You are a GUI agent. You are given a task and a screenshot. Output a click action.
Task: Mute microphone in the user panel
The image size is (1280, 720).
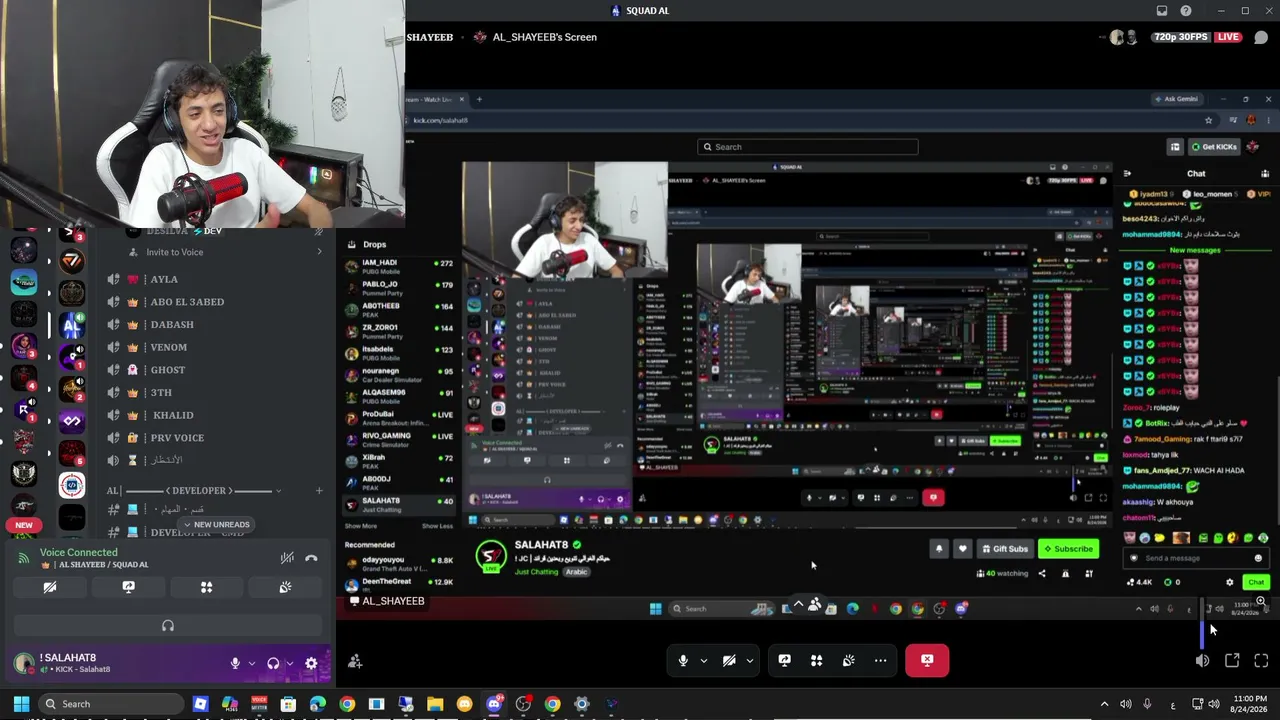pyautogui.click(x=235, y=663)
